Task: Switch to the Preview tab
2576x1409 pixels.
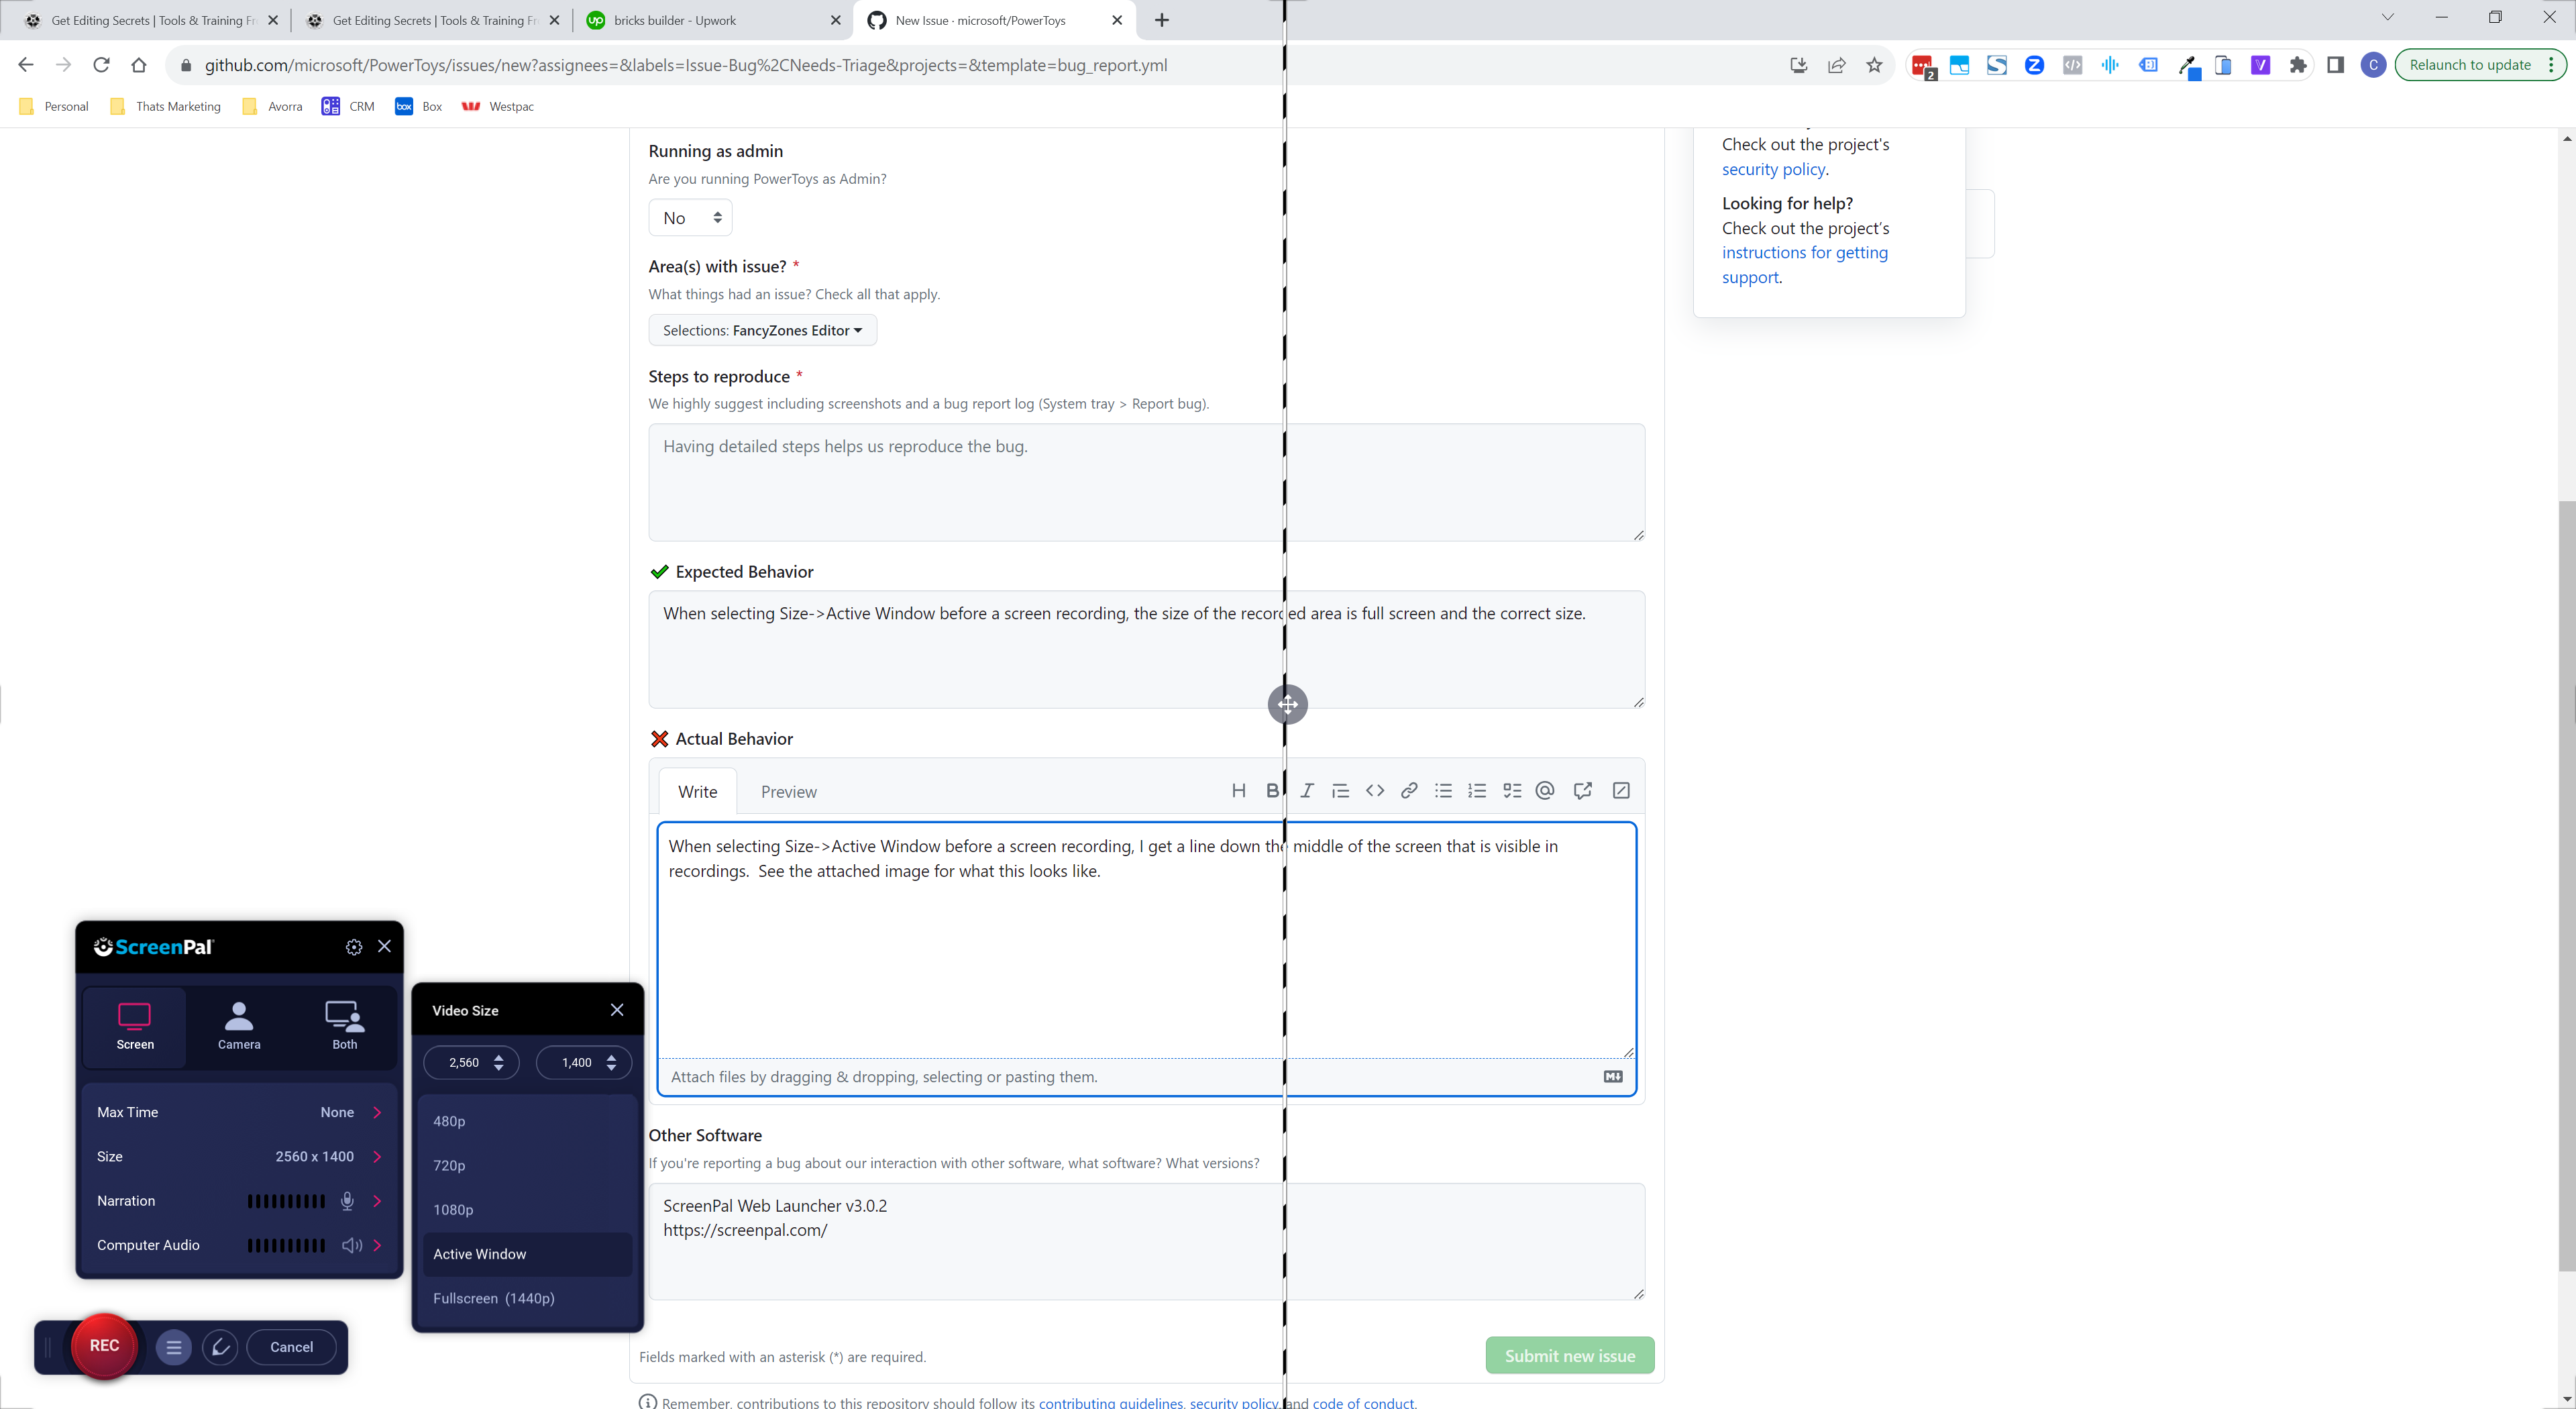Action: [788, 791]
